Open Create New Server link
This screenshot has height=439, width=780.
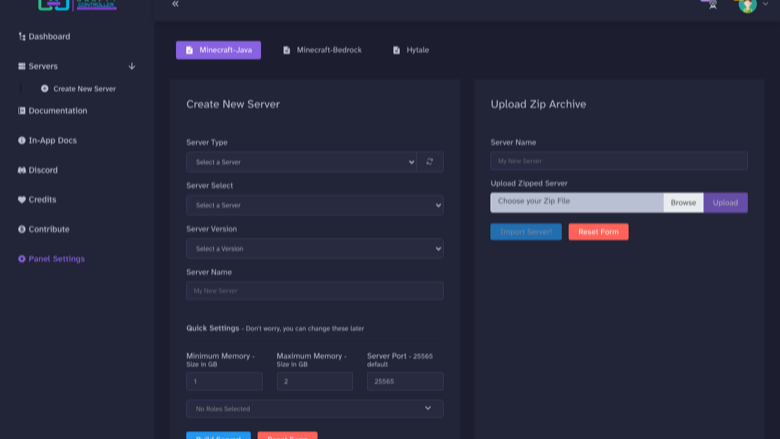tap(85, 88)
